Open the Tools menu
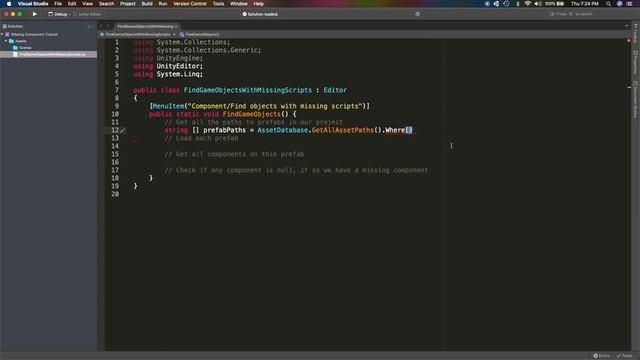This screenshot has height=360, width=640. click(x=218, y=4)
